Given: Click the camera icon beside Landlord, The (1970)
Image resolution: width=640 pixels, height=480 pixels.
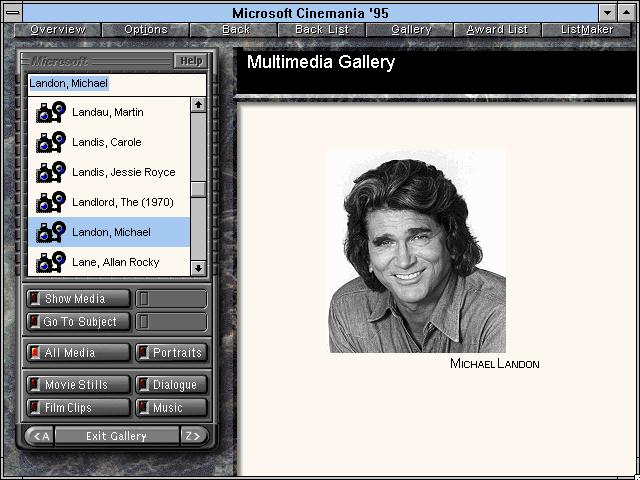Looking at the screenshot, I should pyautogui.click(x=51, y=202).
